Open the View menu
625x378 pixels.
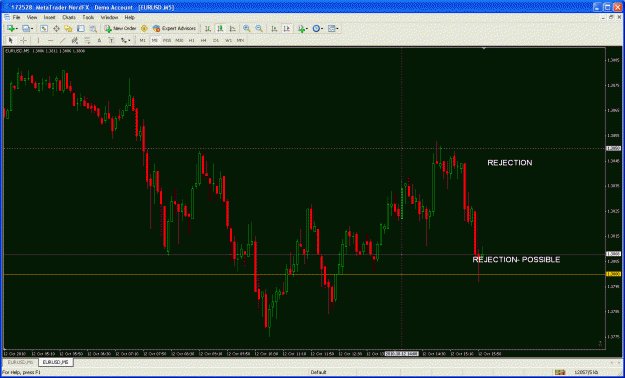(x=32, y=18)
